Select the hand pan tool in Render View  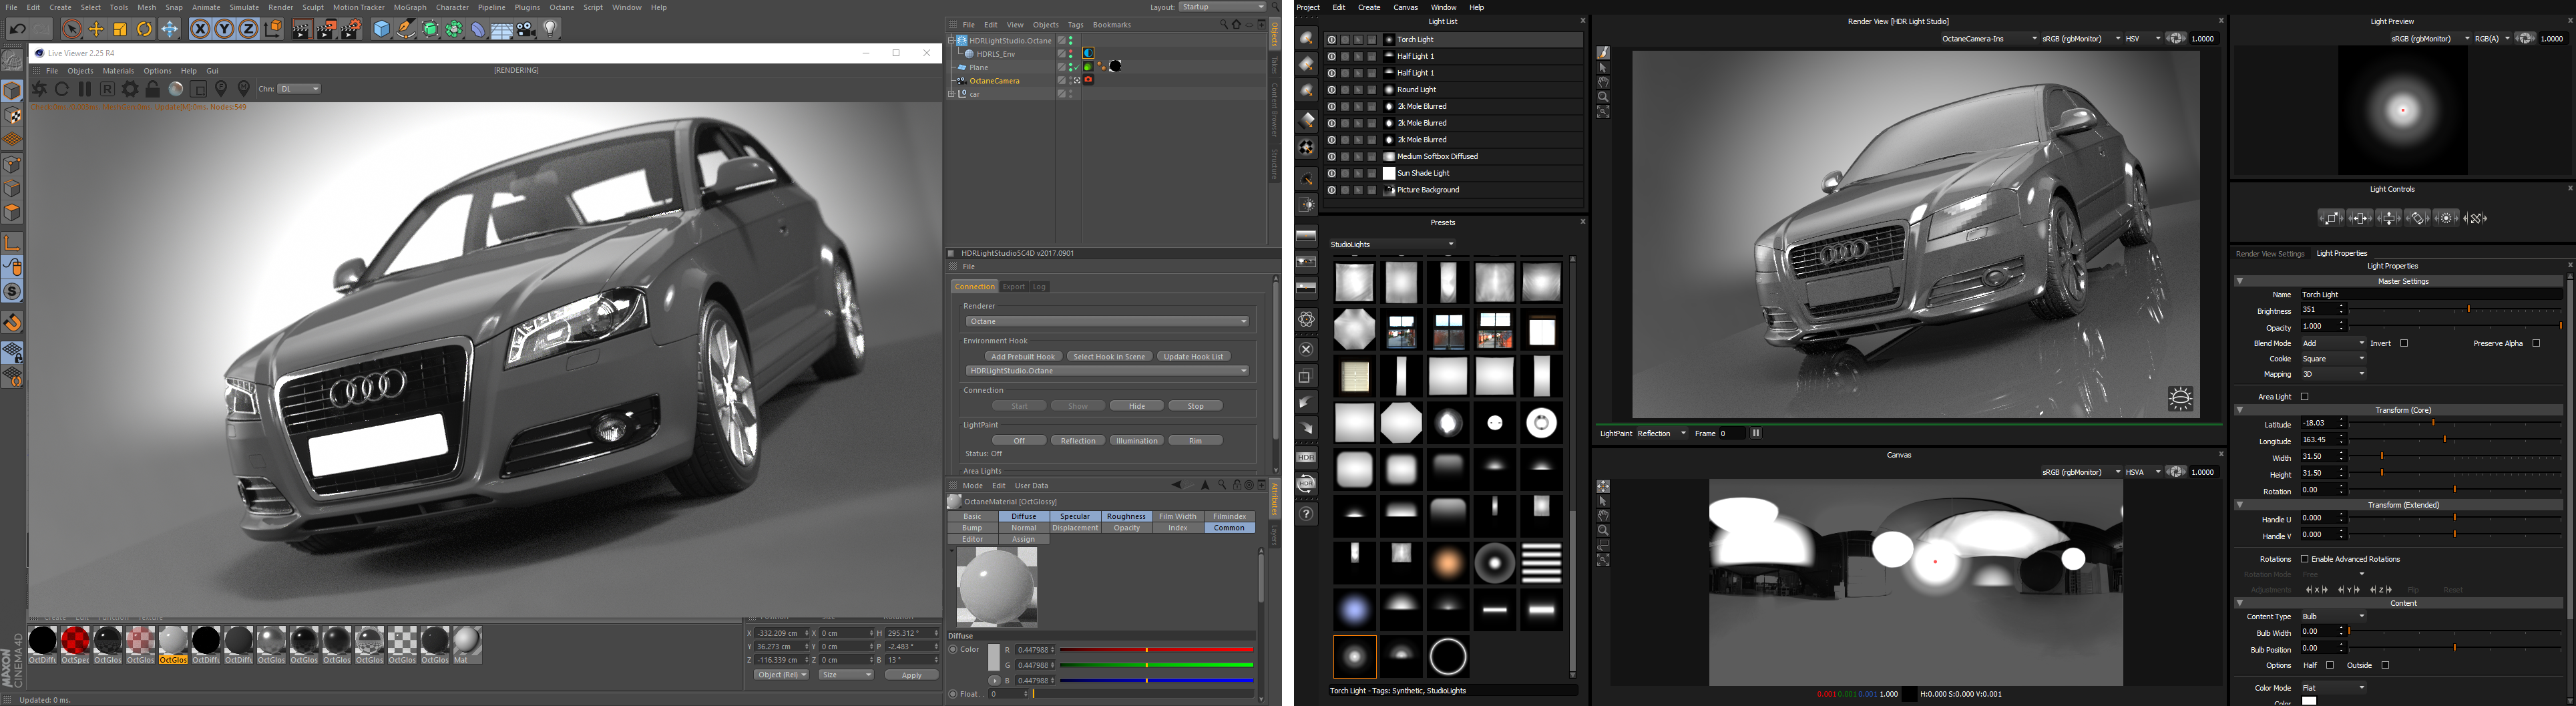coord(1603,83)
